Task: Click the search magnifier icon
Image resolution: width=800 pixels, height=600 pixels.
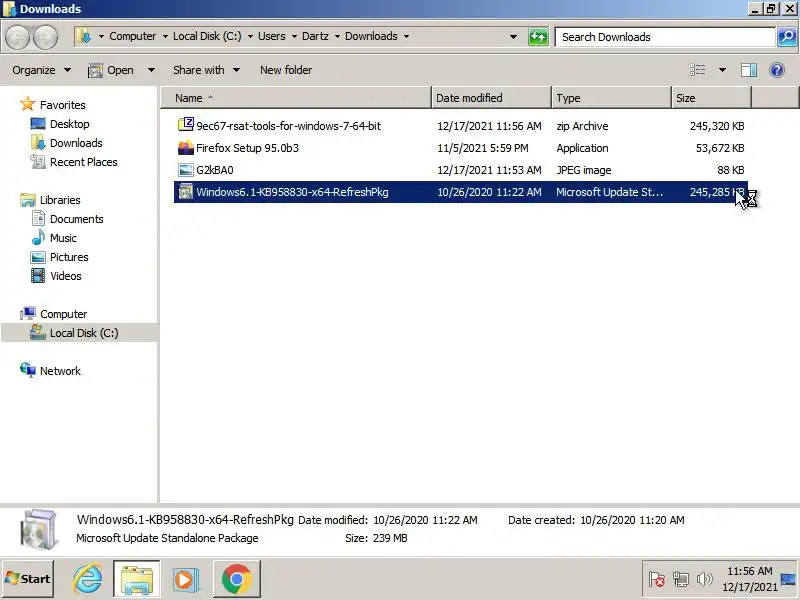Action: (787, 37)
